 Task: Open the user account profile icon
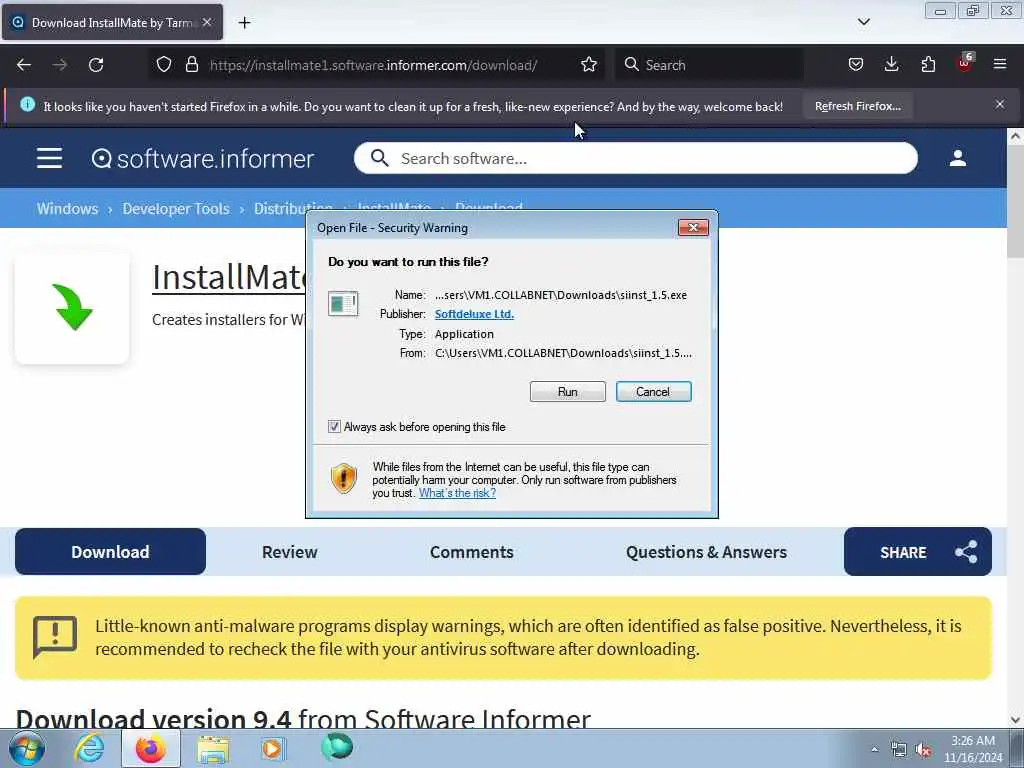click(x=957, y=158)
